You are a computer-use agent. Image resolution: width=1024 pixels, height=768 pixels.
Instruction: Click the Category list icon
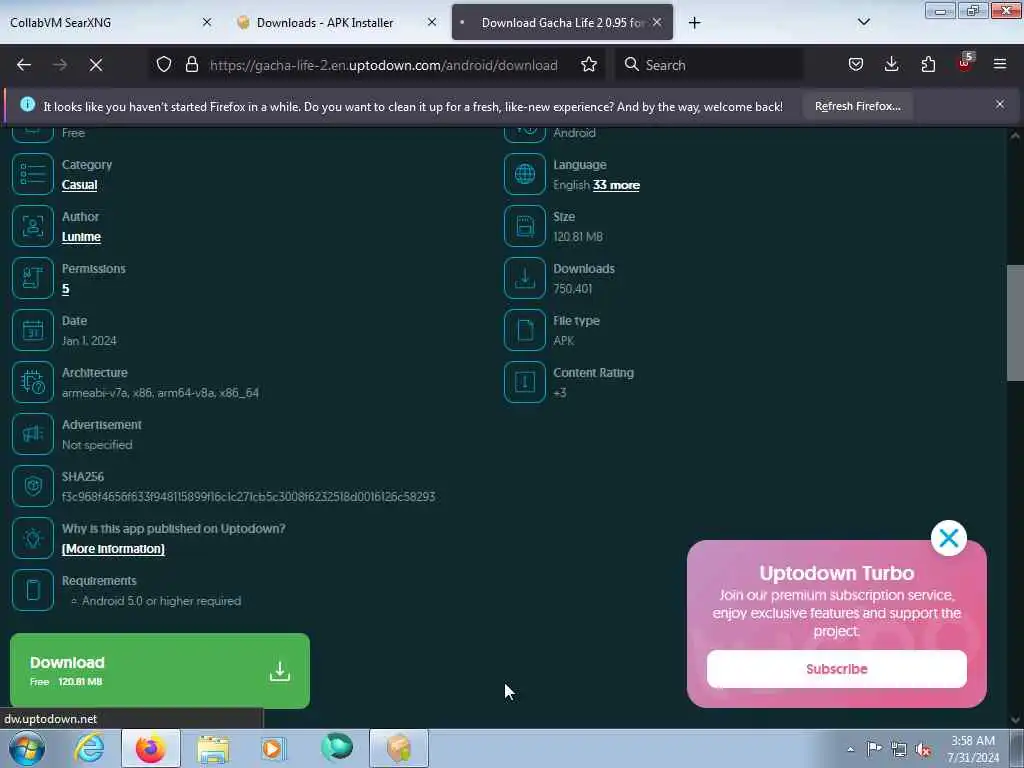(33, 174)
